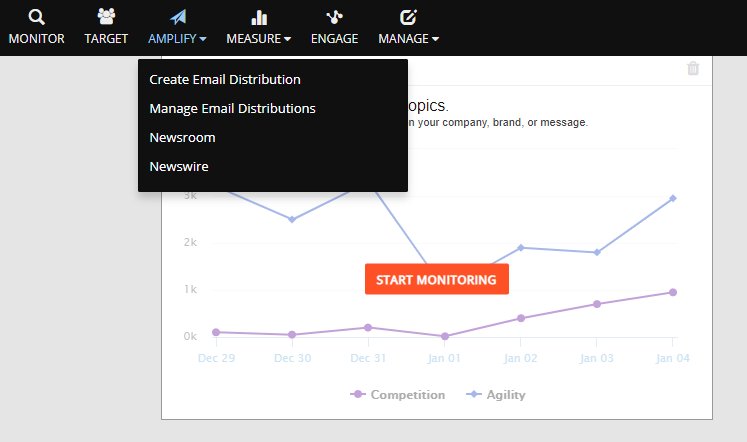Click the Measure bar chart icon
Screen dimensions: 747x442
[259, 18]
